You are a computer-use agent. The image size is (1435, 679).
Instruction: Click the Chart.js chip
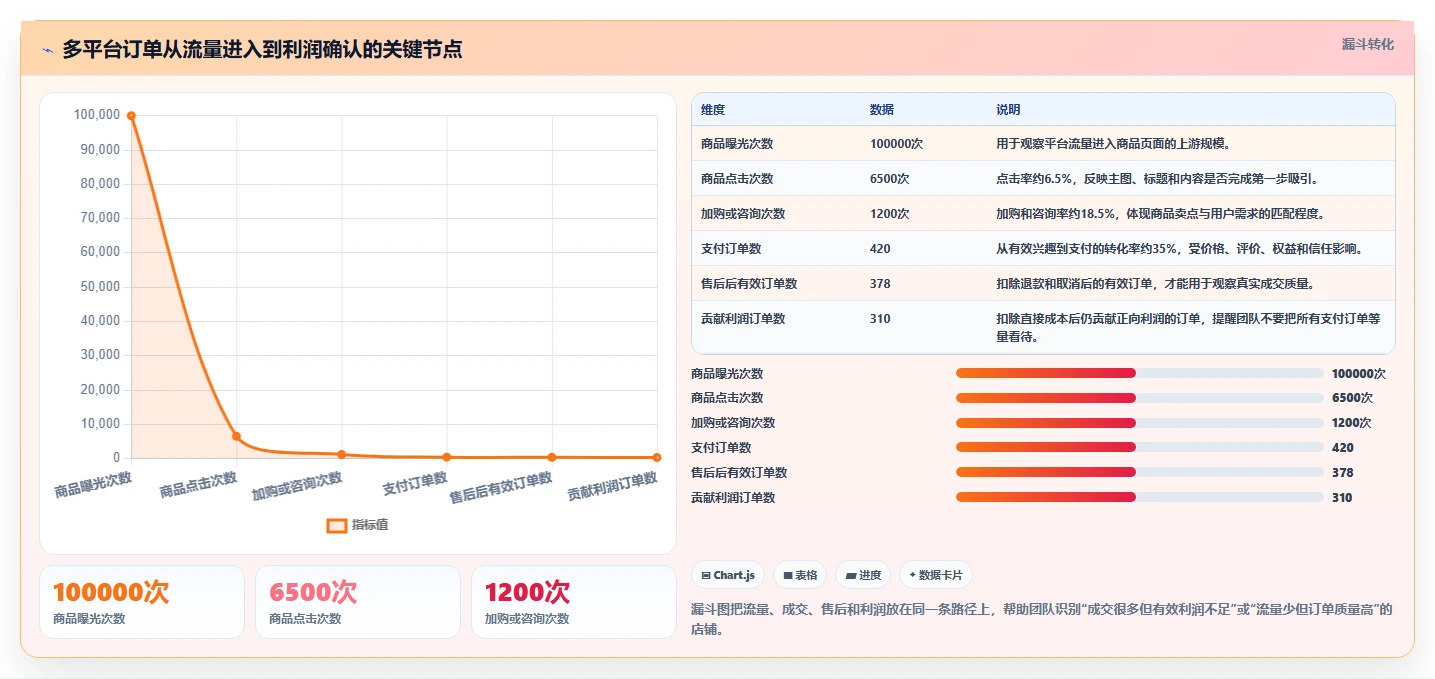coord(728,575)
